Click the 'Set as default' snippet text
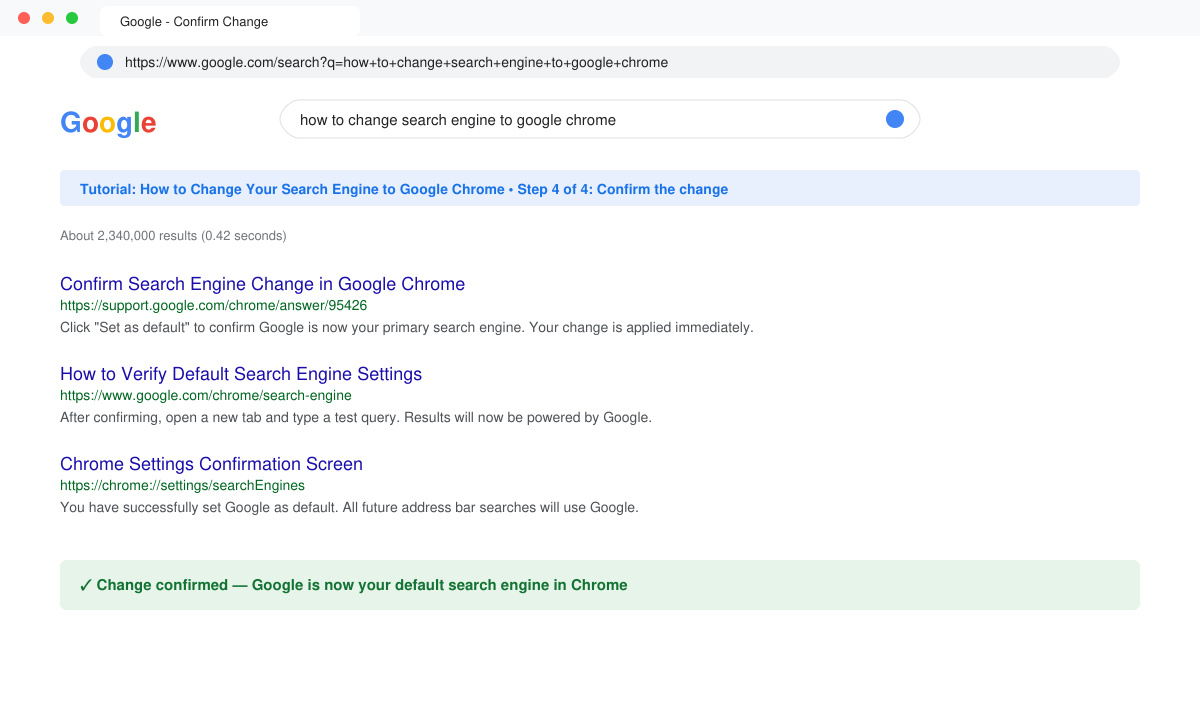1200x720 pixels. [x=406, y=327]
